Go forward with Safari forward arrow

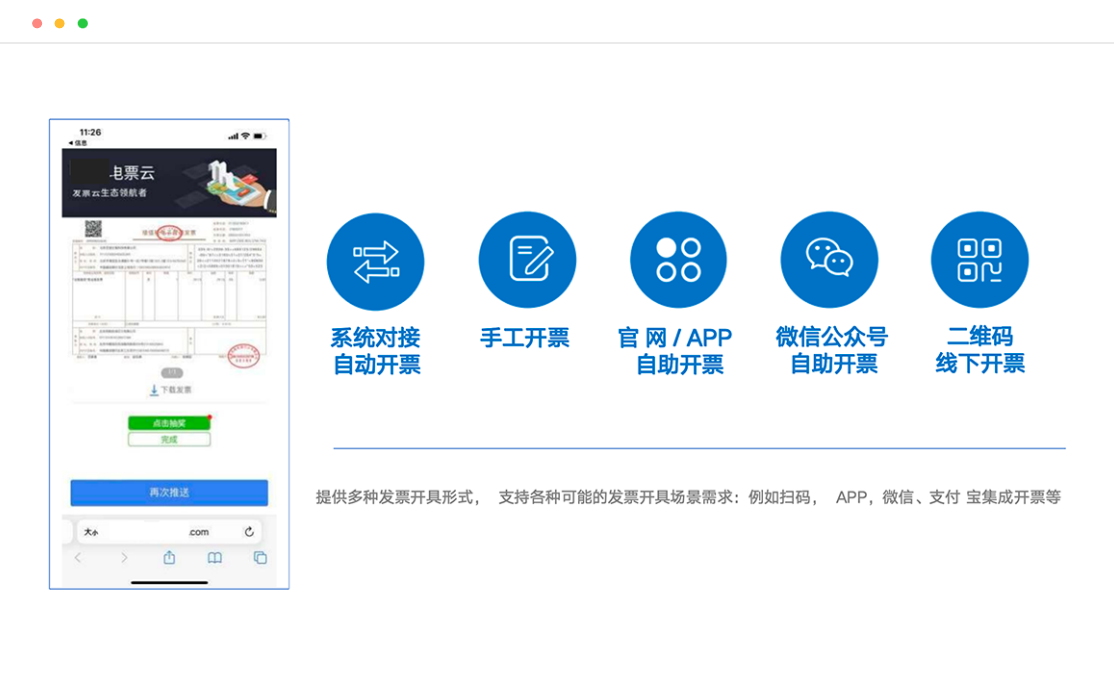coord(124,558)
